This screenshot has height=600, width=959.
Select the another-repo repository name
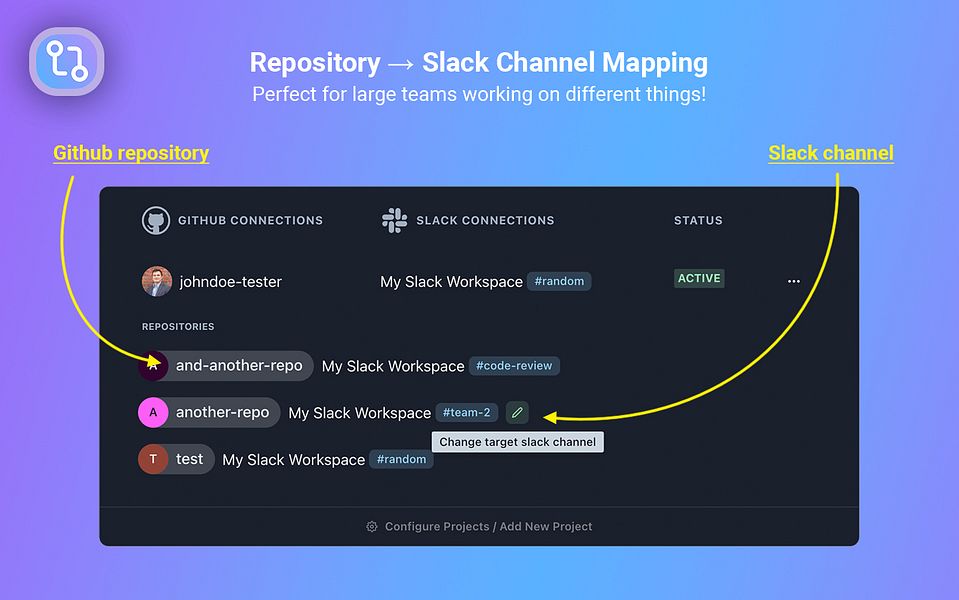[x=224, y=412]
